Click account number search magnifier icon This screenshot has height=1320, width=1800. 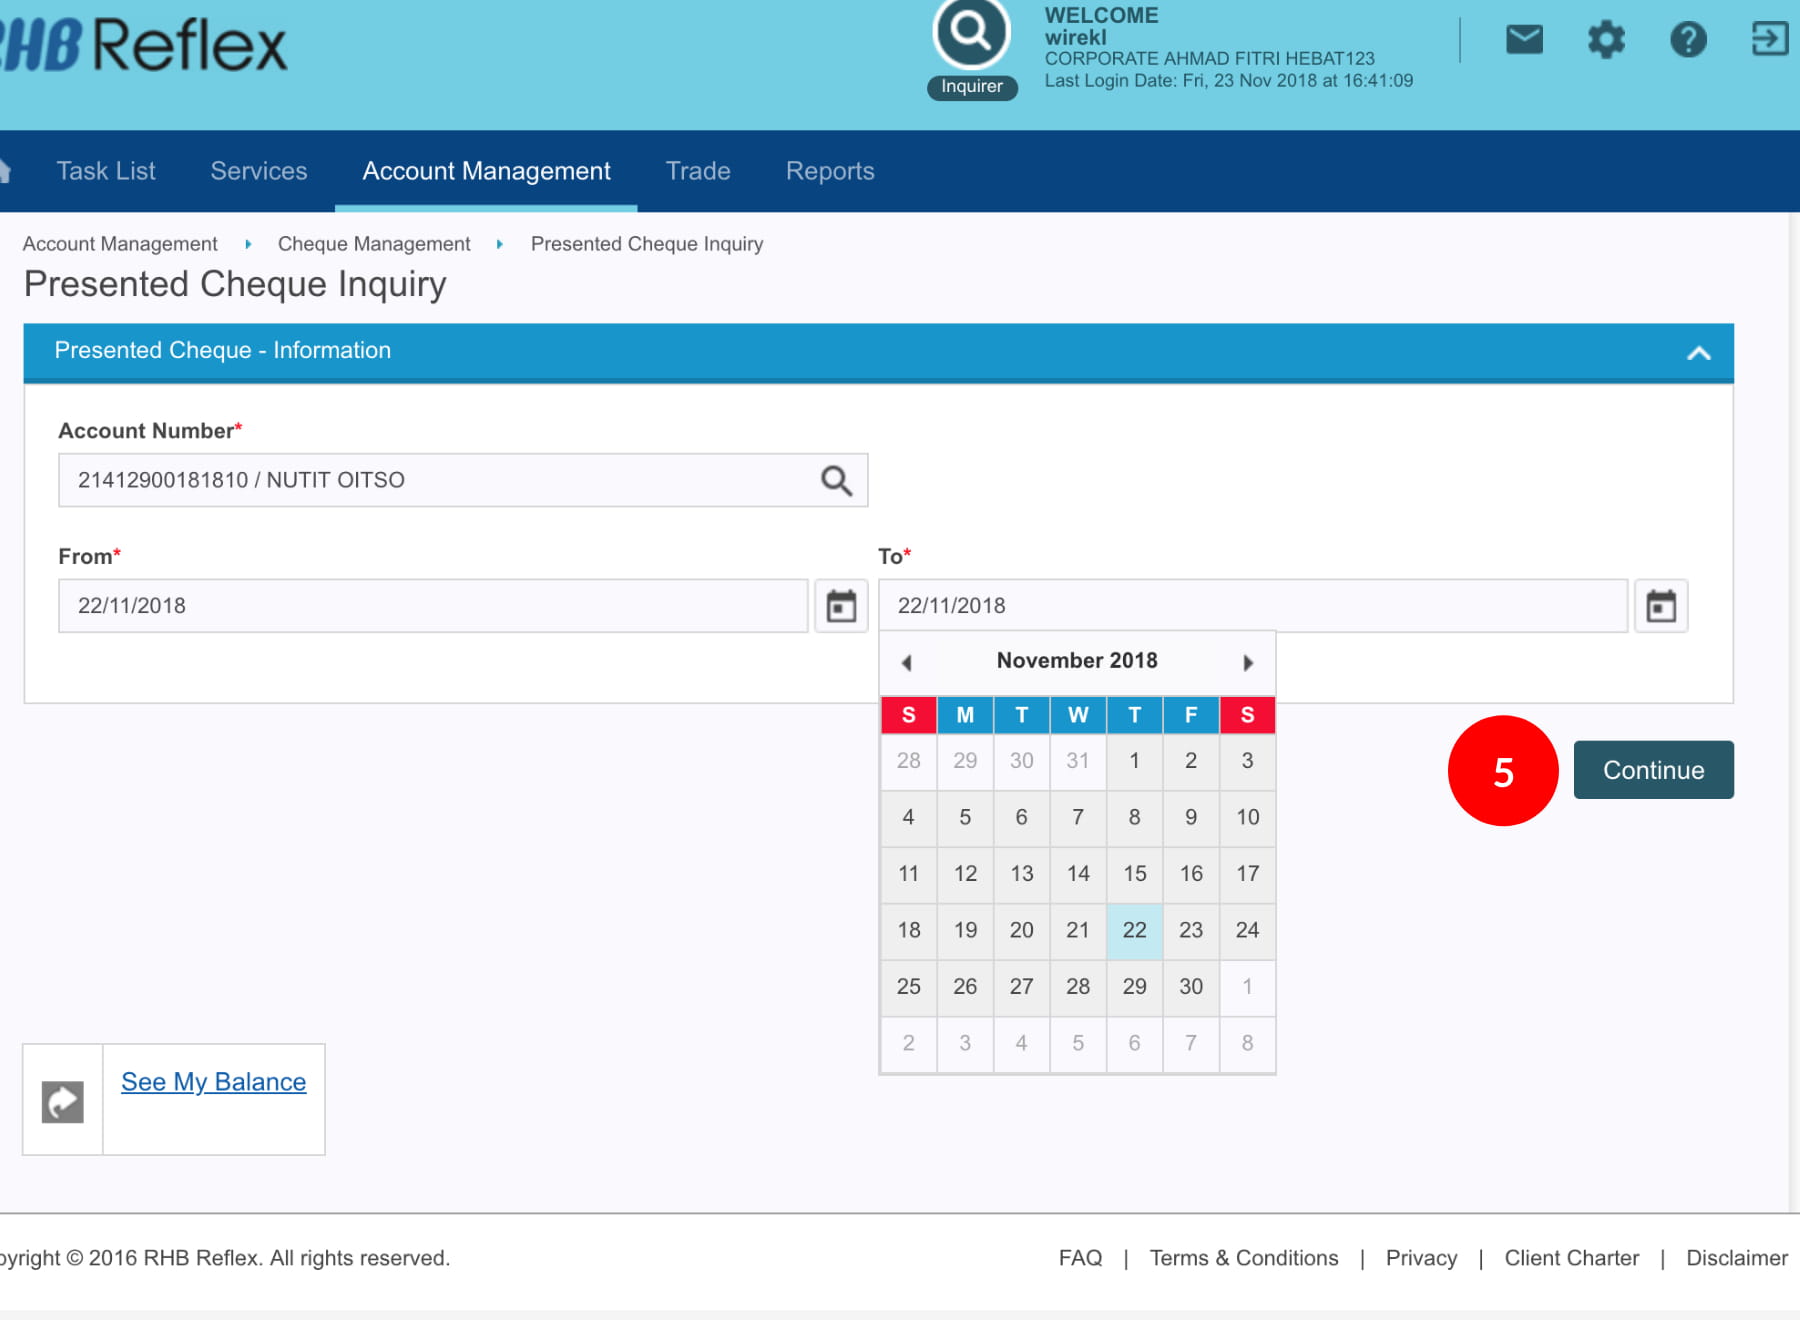pos(836,481)
